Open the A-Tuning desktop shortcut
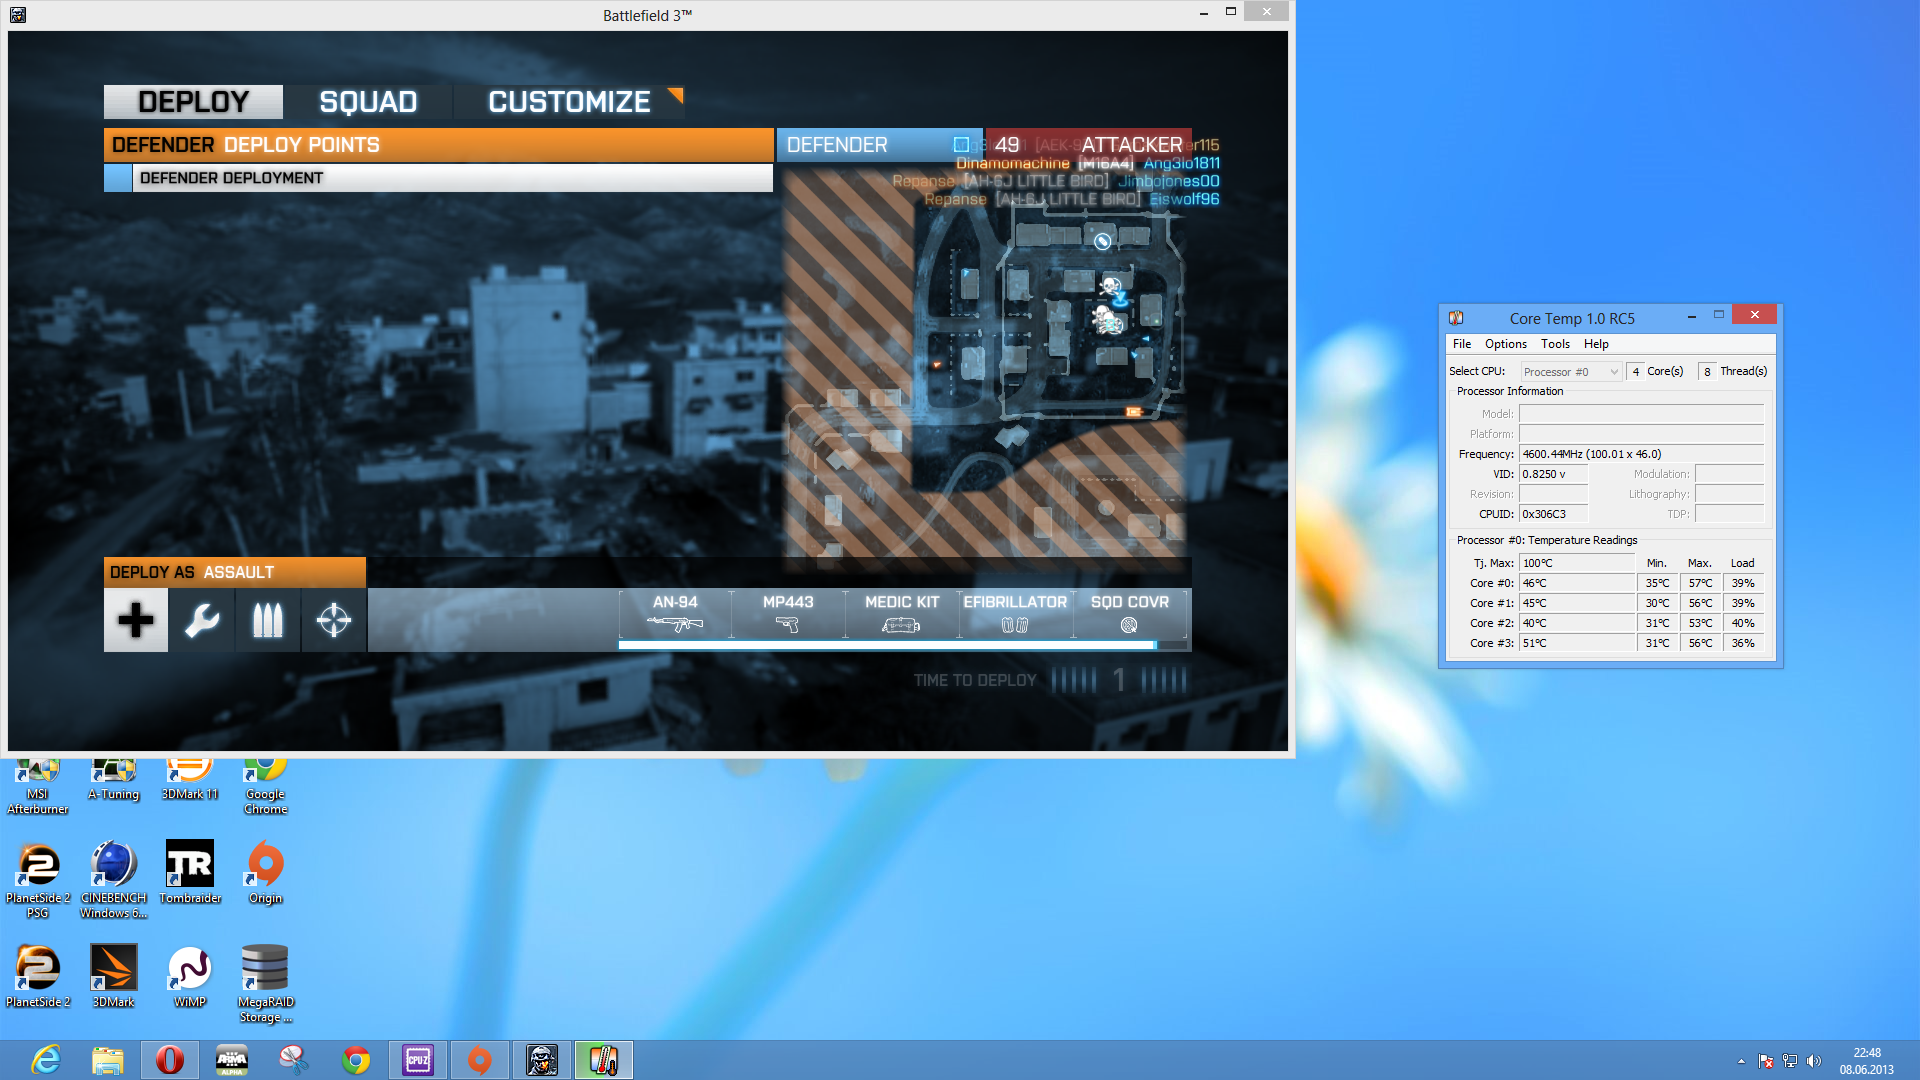The width and height of the screenshot is (1920, 1080). click(114, 780)
